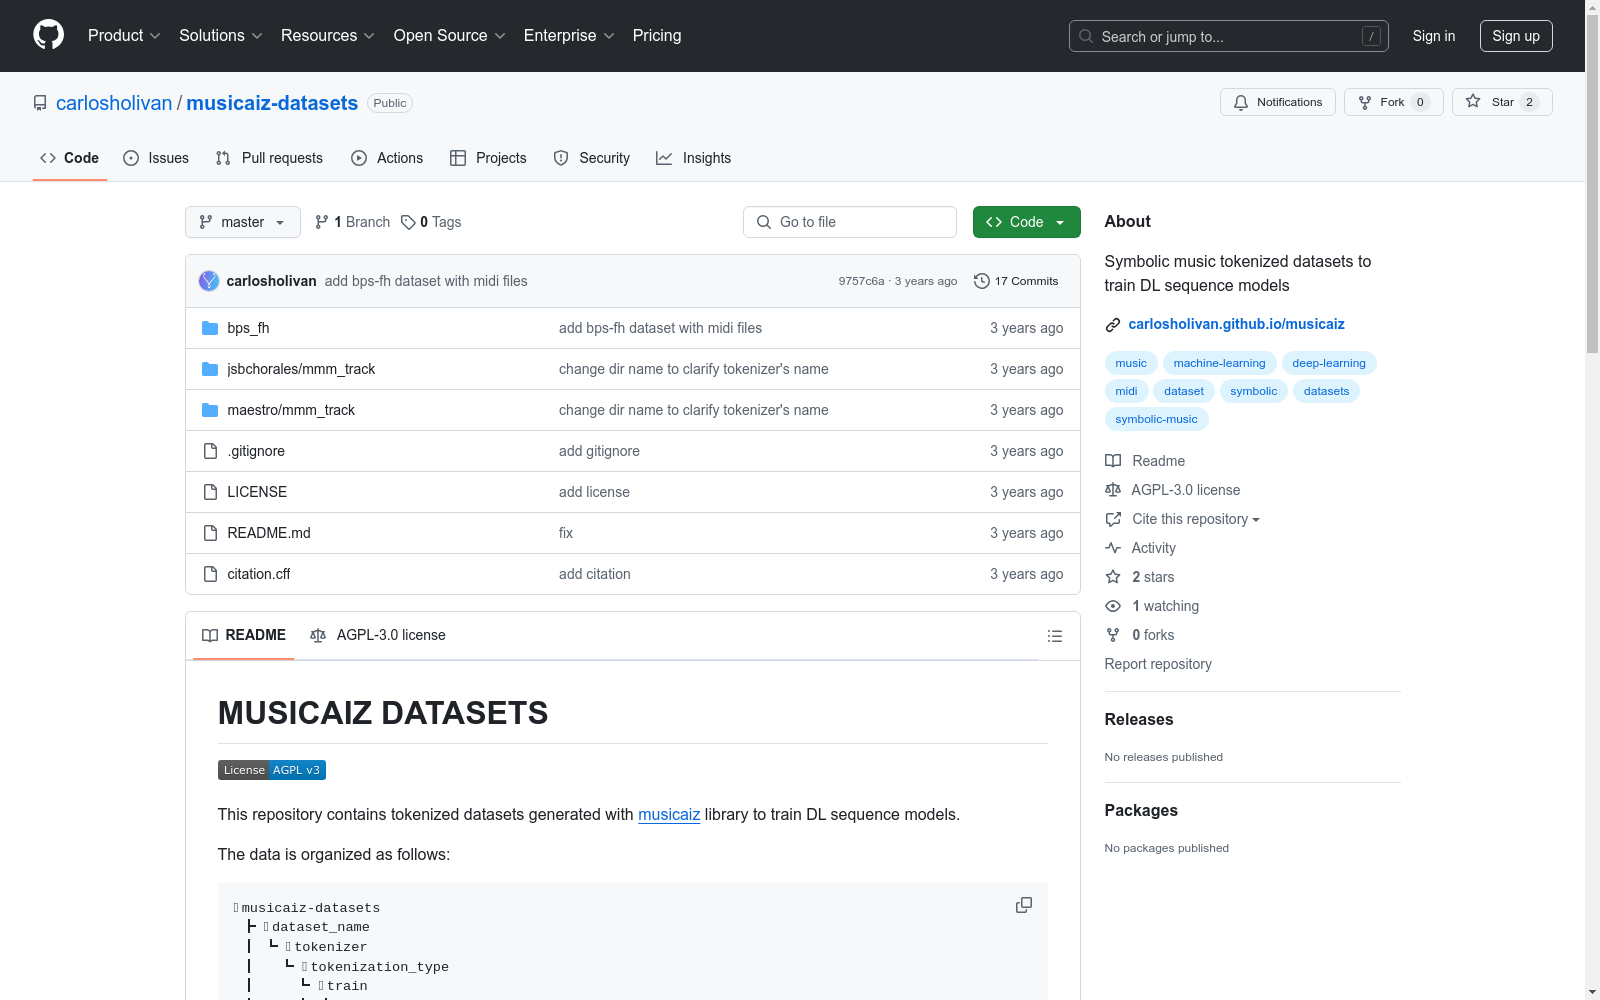Select the README tab
The image size is (1600, 1000).
[244, 635]
